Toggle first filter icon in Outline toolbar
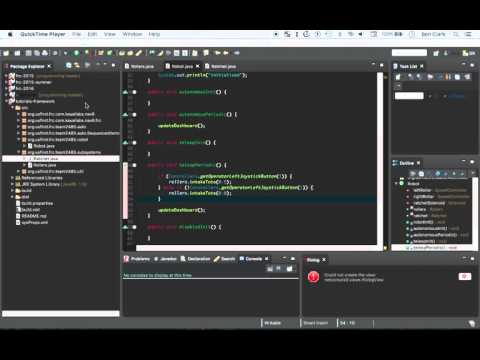Screen dimensions: 480x360 point(413,174)
